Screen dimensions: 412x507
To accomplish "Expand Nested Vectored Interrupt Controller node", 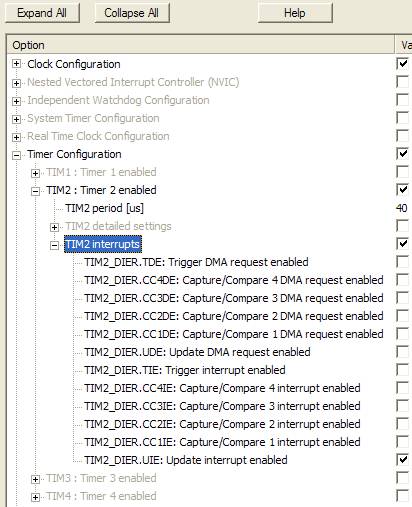I will [x=16, y=83].
